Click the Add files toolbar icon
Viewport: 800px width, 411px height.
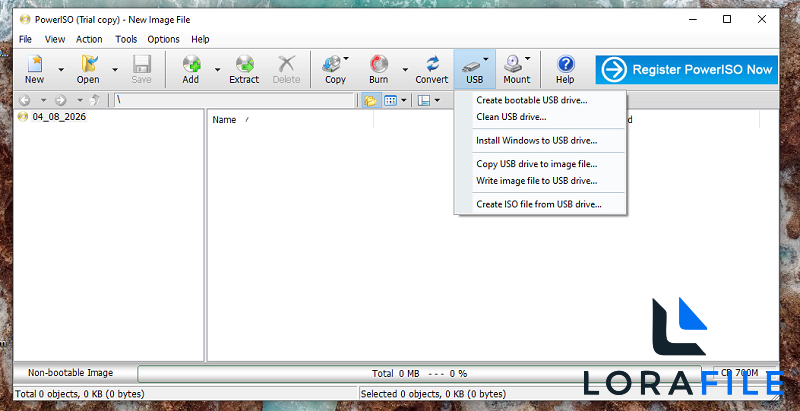191,69
